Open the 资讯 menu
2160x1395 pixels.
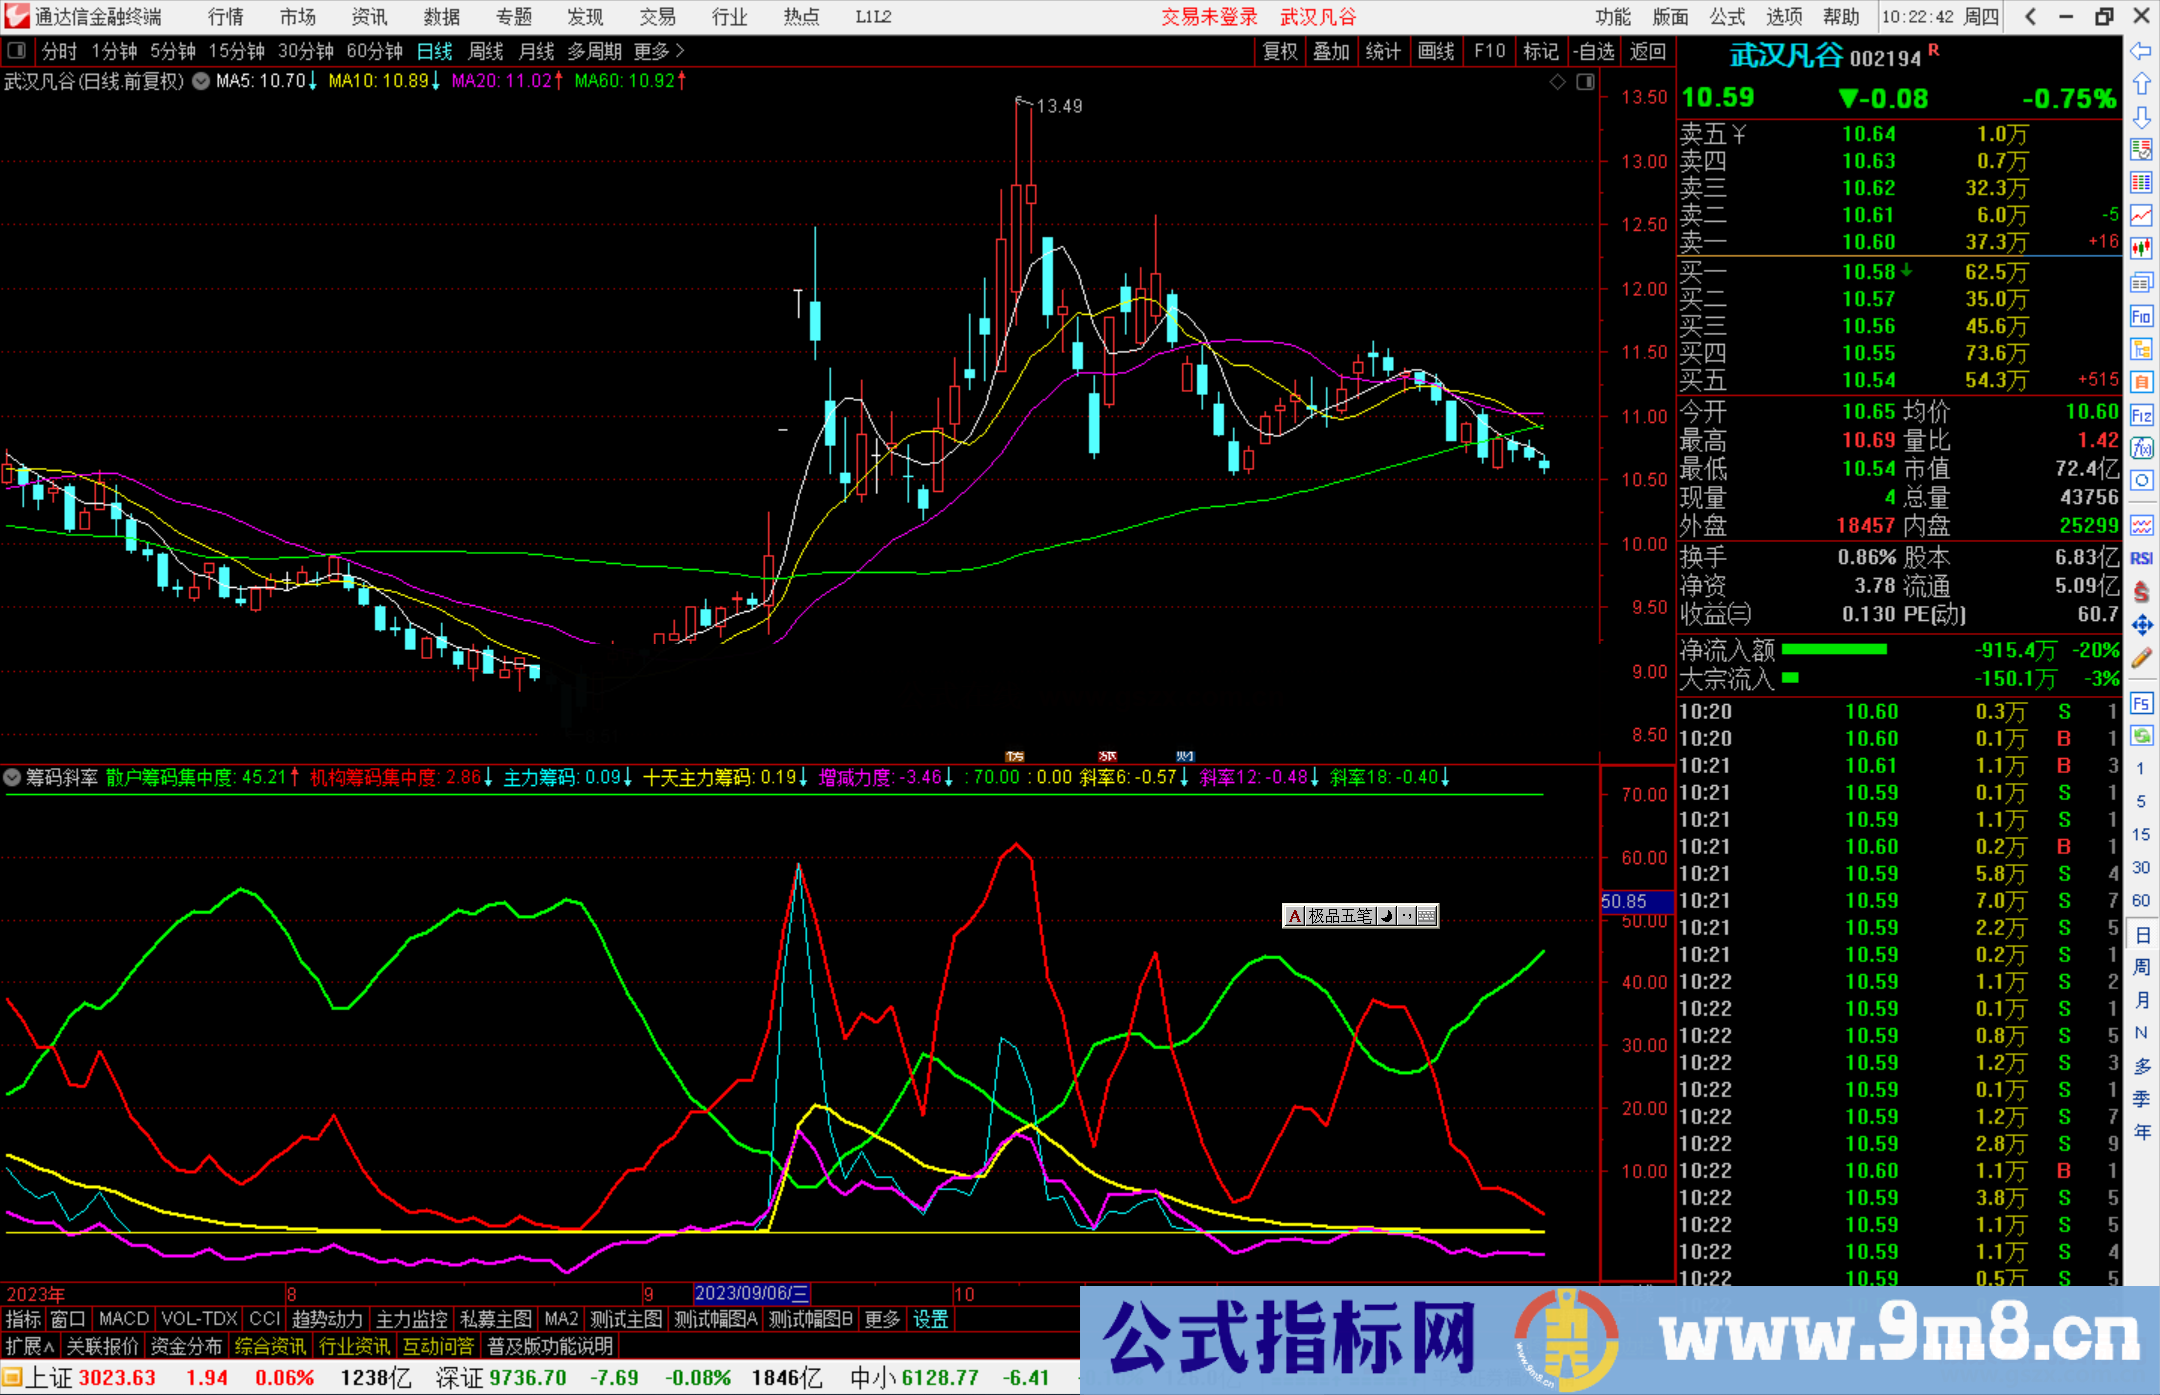click(x=369, y=17)
